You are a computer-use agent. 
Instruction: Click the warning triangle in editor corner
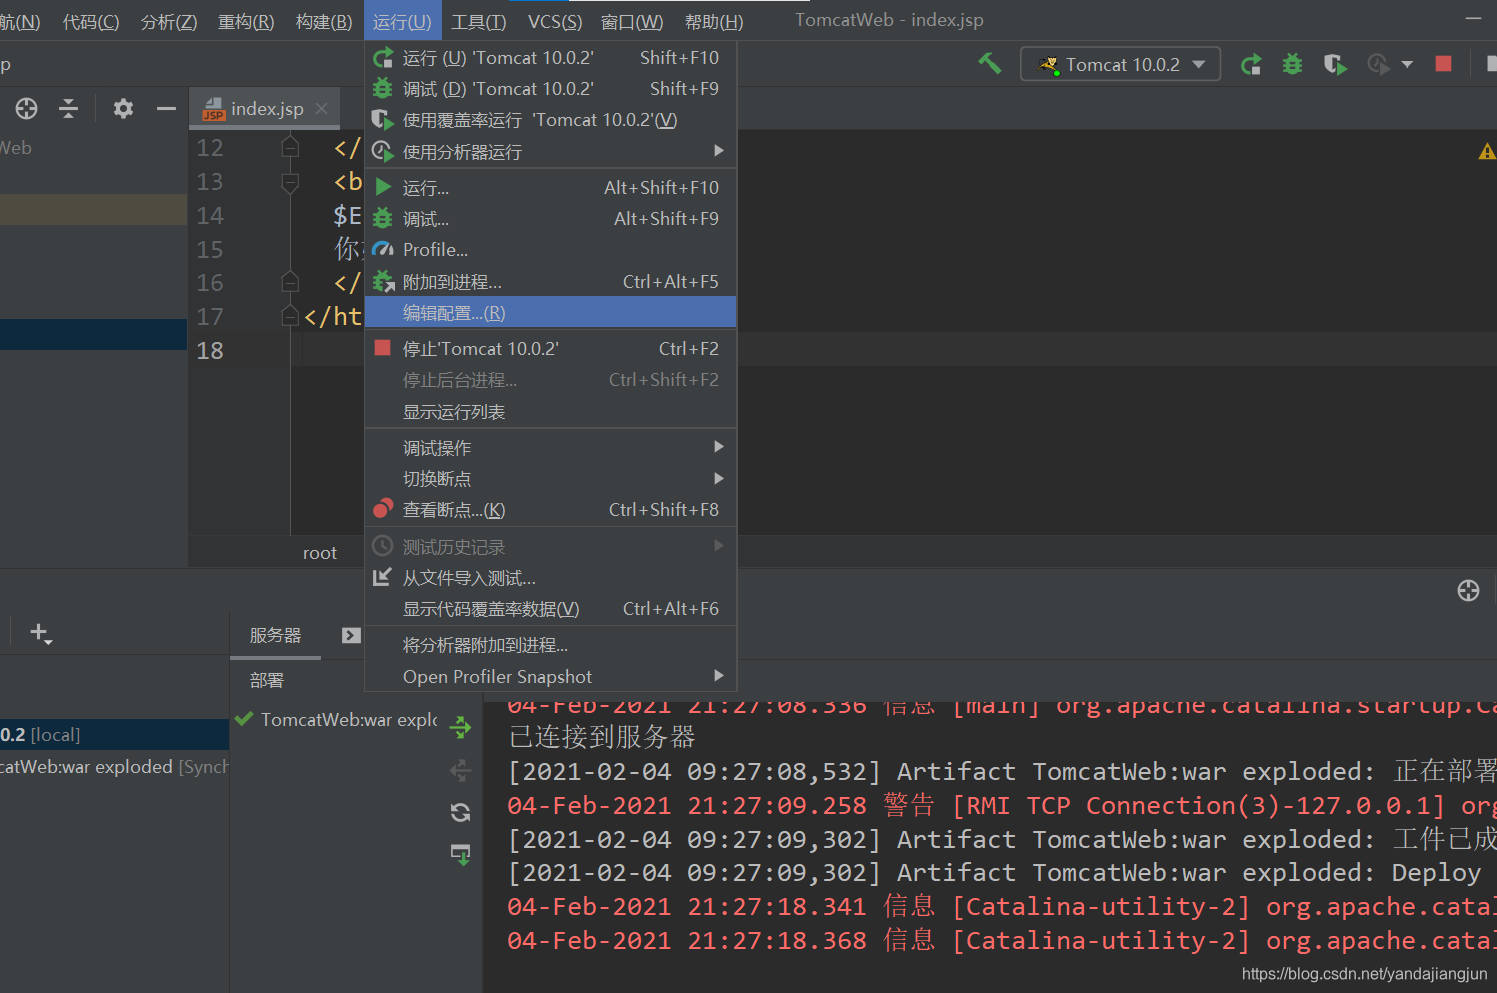click(1487, 151)
